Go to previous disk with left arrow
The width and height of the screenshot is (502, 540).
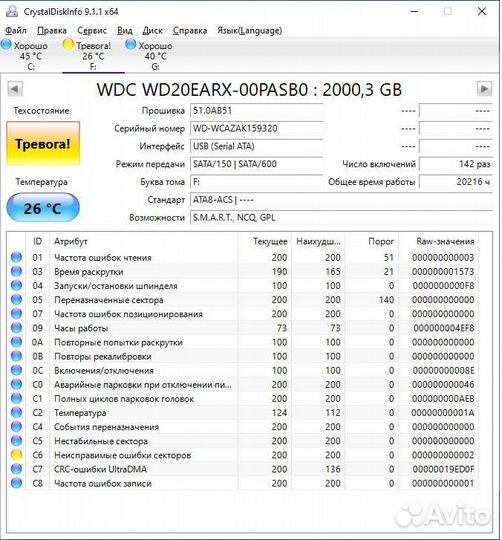(15, 89)
